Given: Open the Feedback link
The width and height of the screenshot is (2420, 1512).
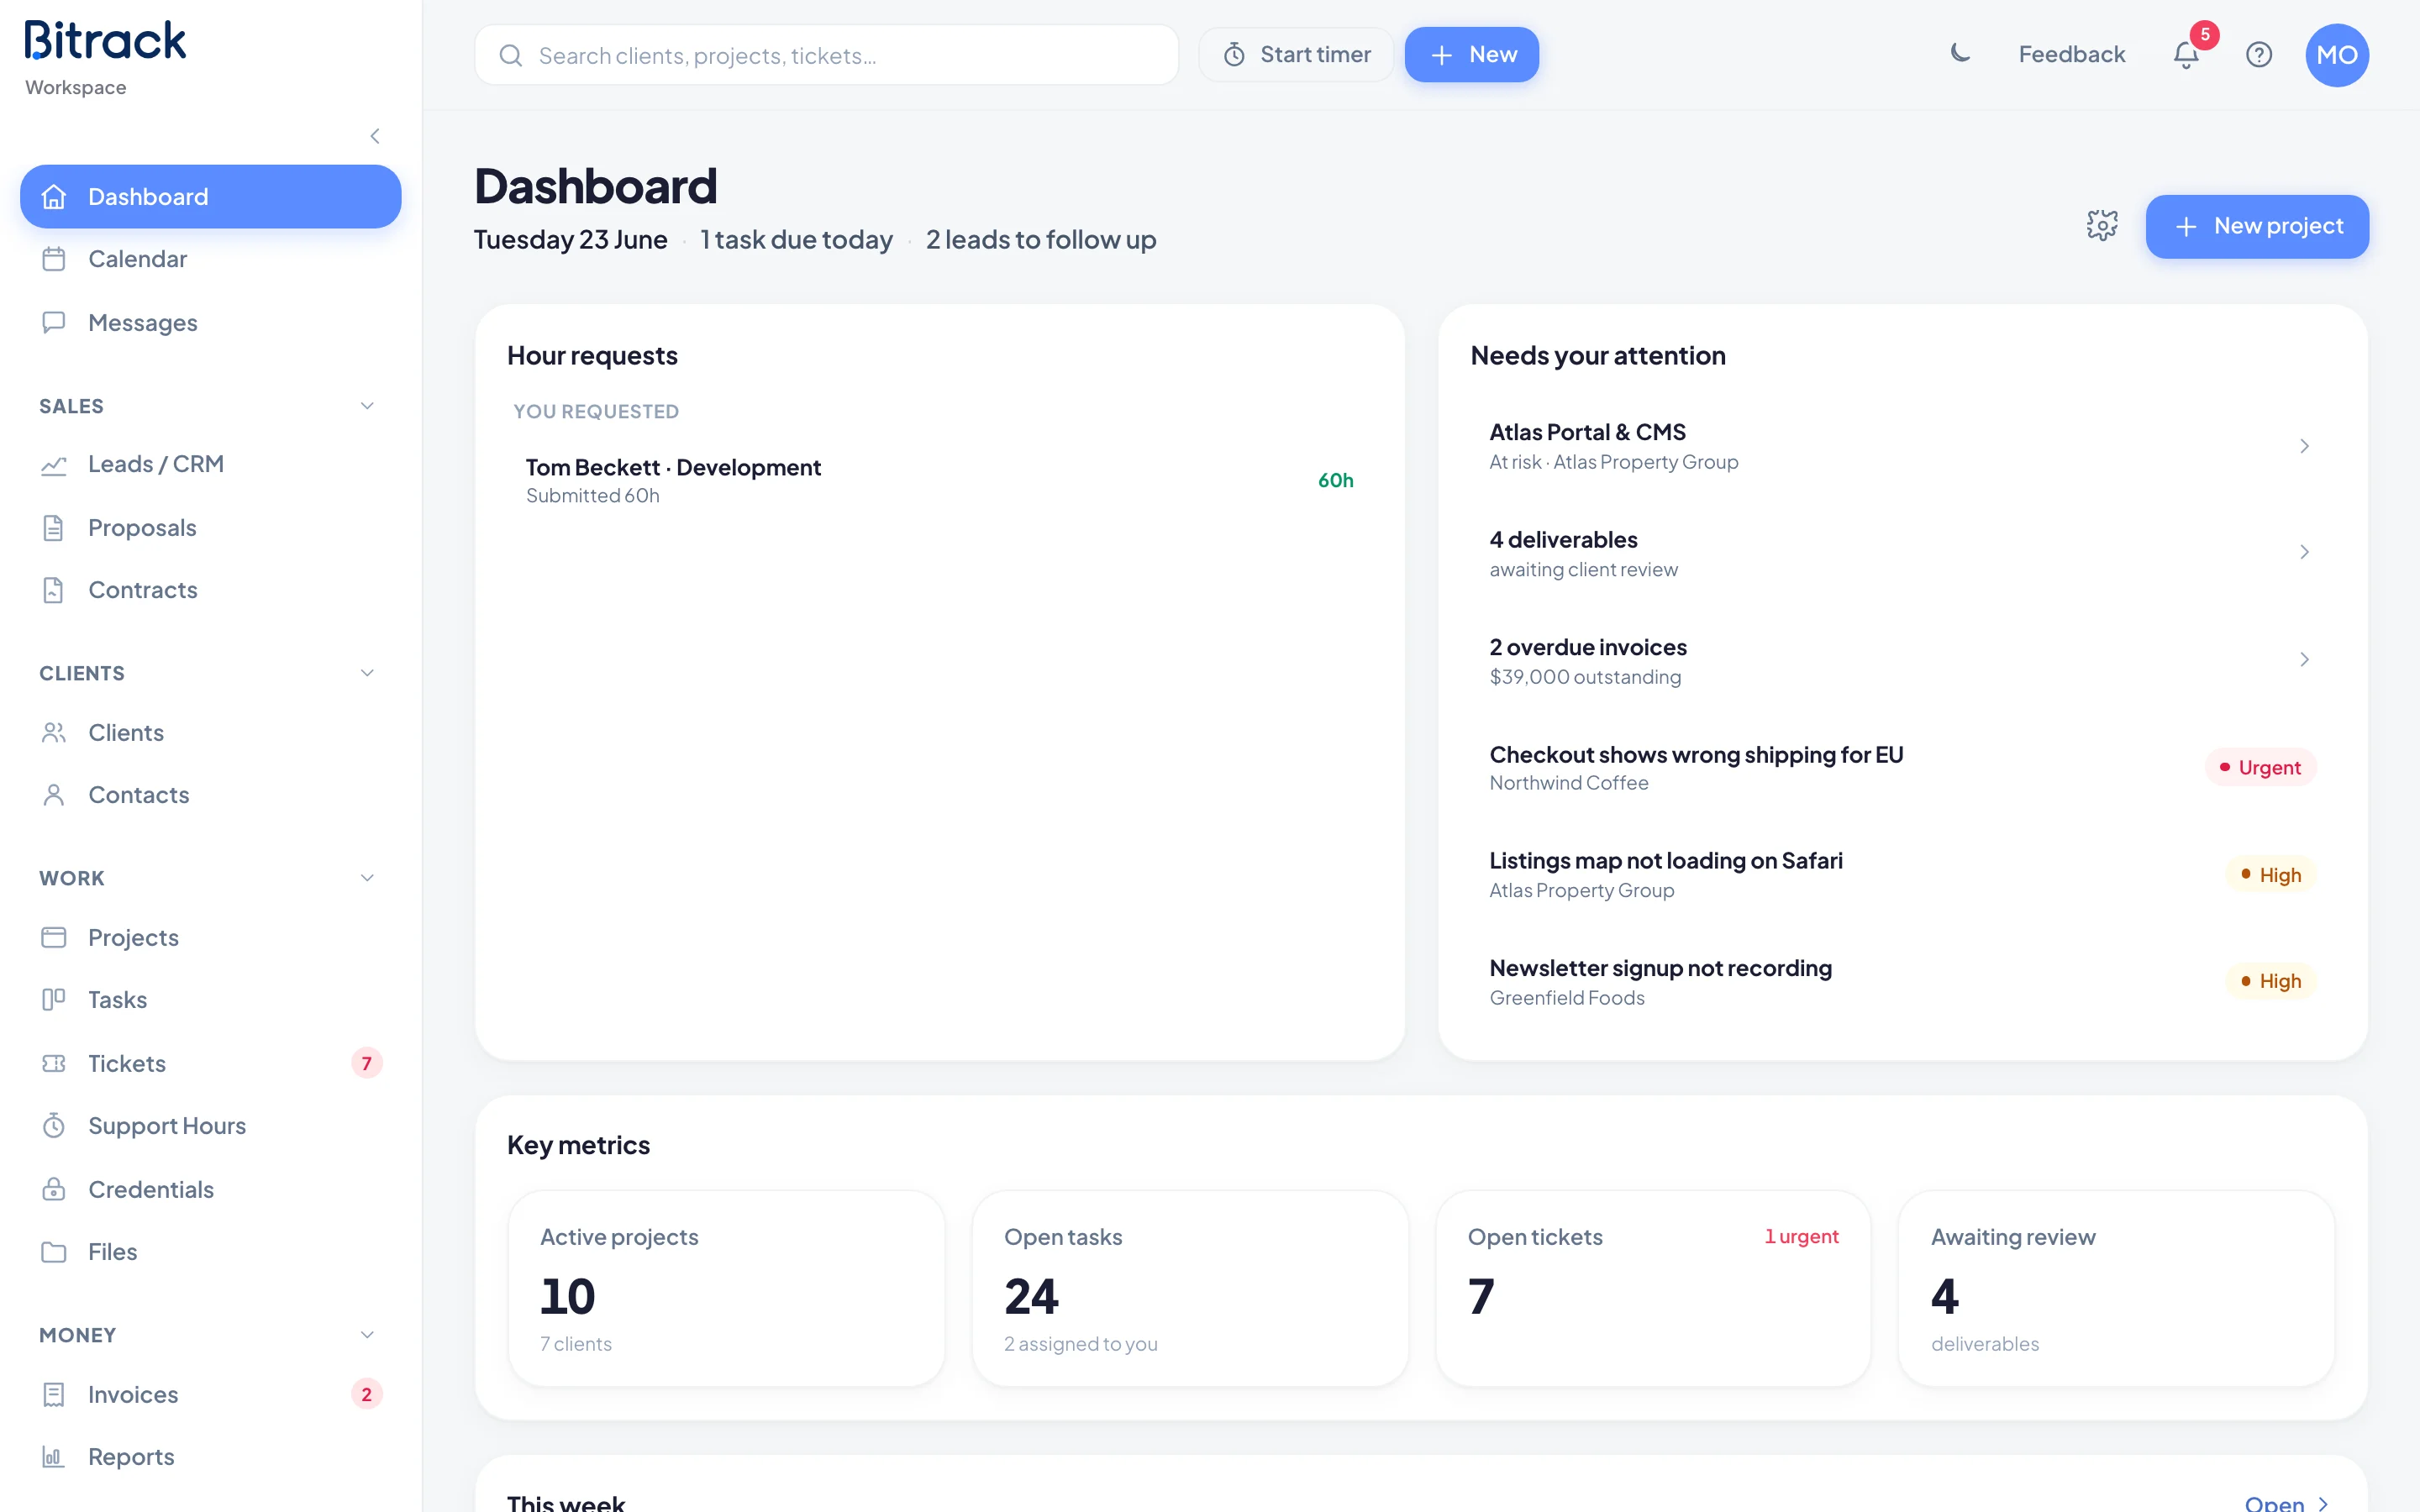Looking at the screenshot, I should coord(2071,55).
